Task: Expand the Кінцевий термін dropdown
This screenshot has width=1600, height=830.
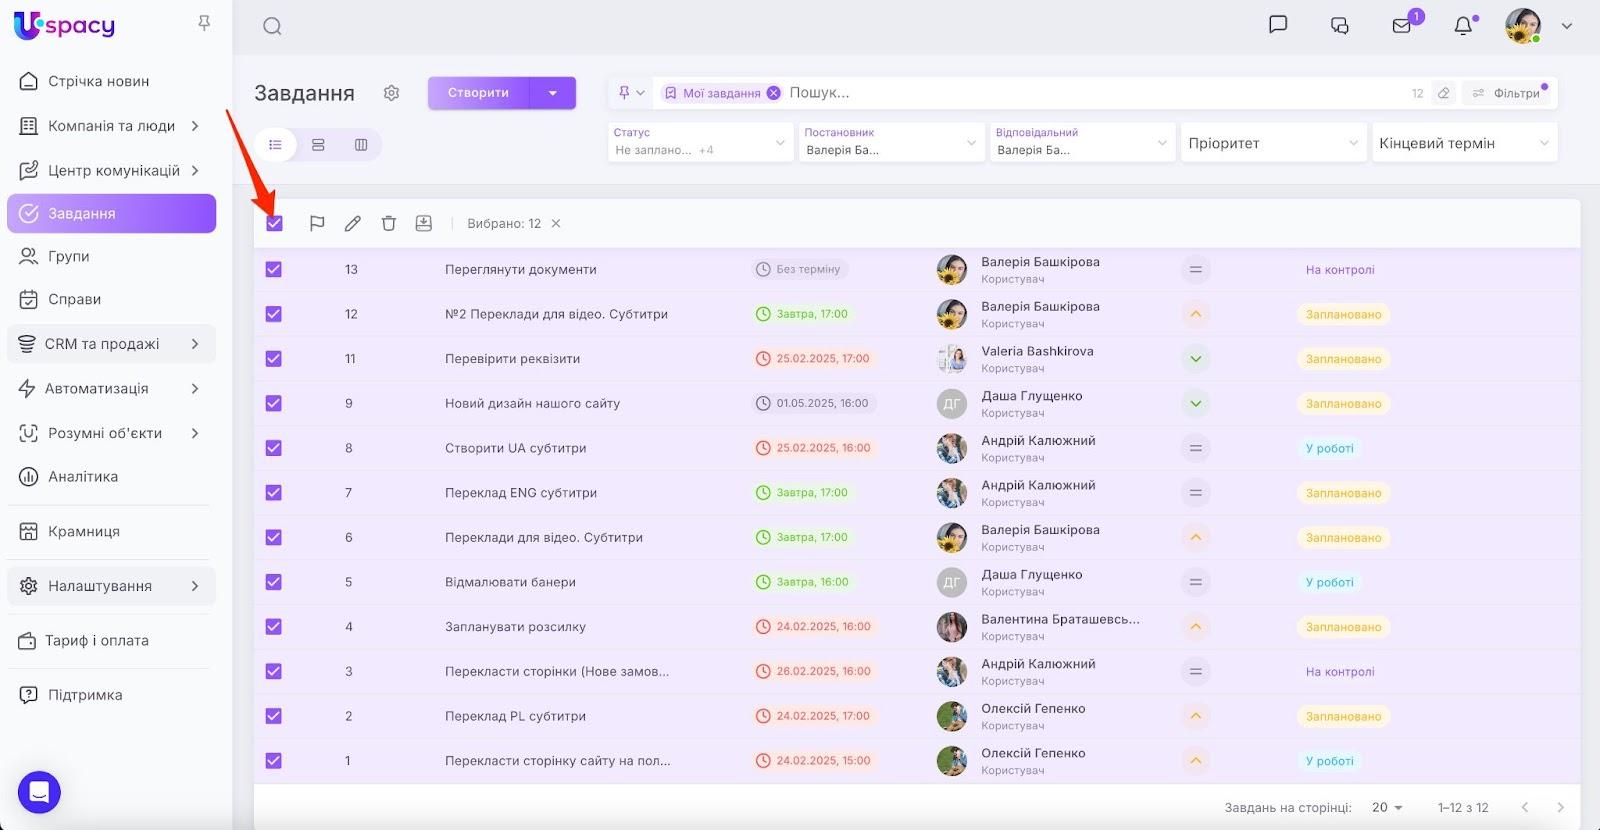Action: click(1464, 143)
